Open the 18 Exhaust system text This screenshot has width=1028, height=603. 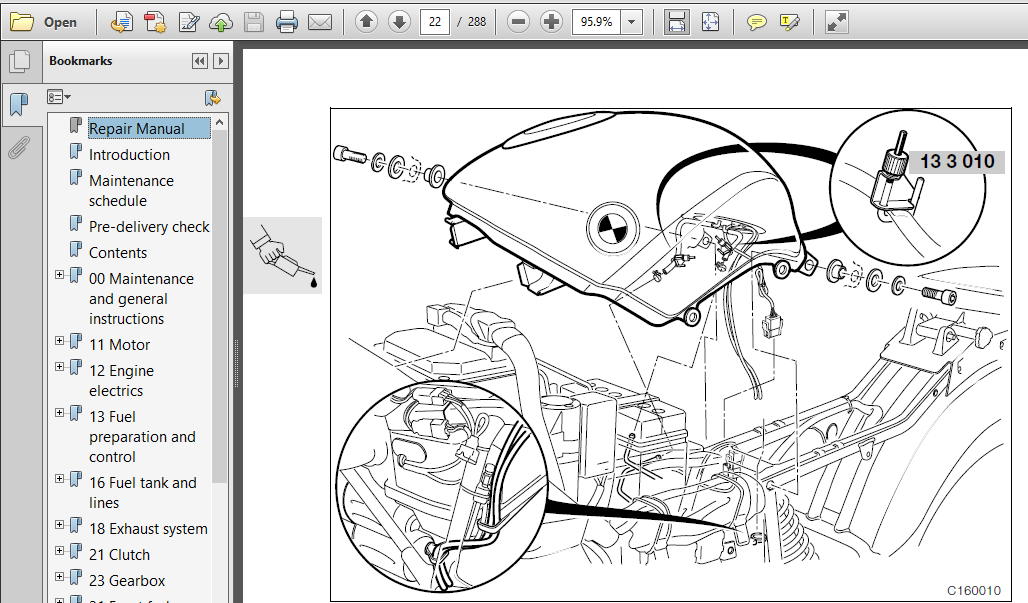coord(148,529)
